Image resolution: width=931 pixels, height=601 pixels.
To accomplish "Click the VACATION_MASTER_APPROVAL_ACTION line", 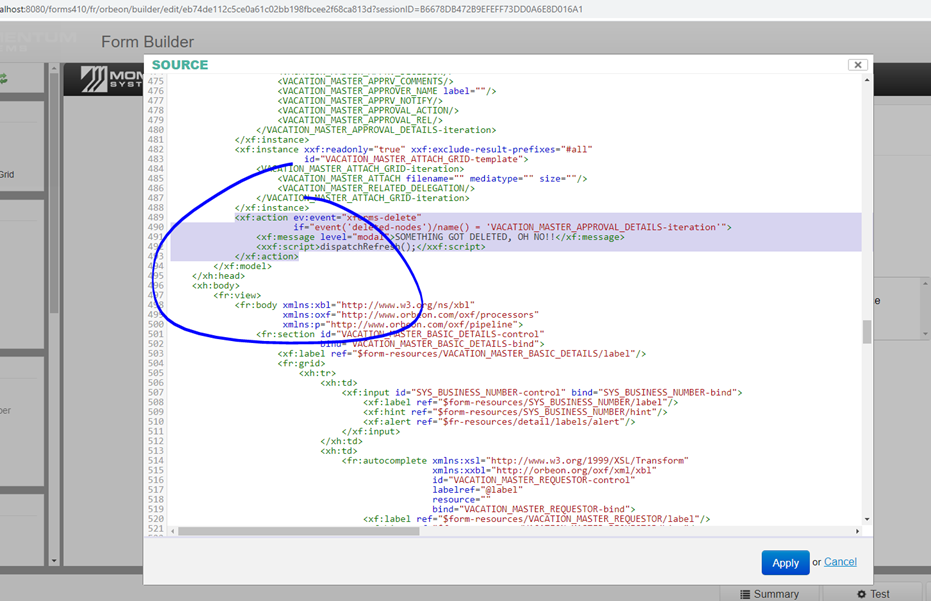I will point(368,110).
